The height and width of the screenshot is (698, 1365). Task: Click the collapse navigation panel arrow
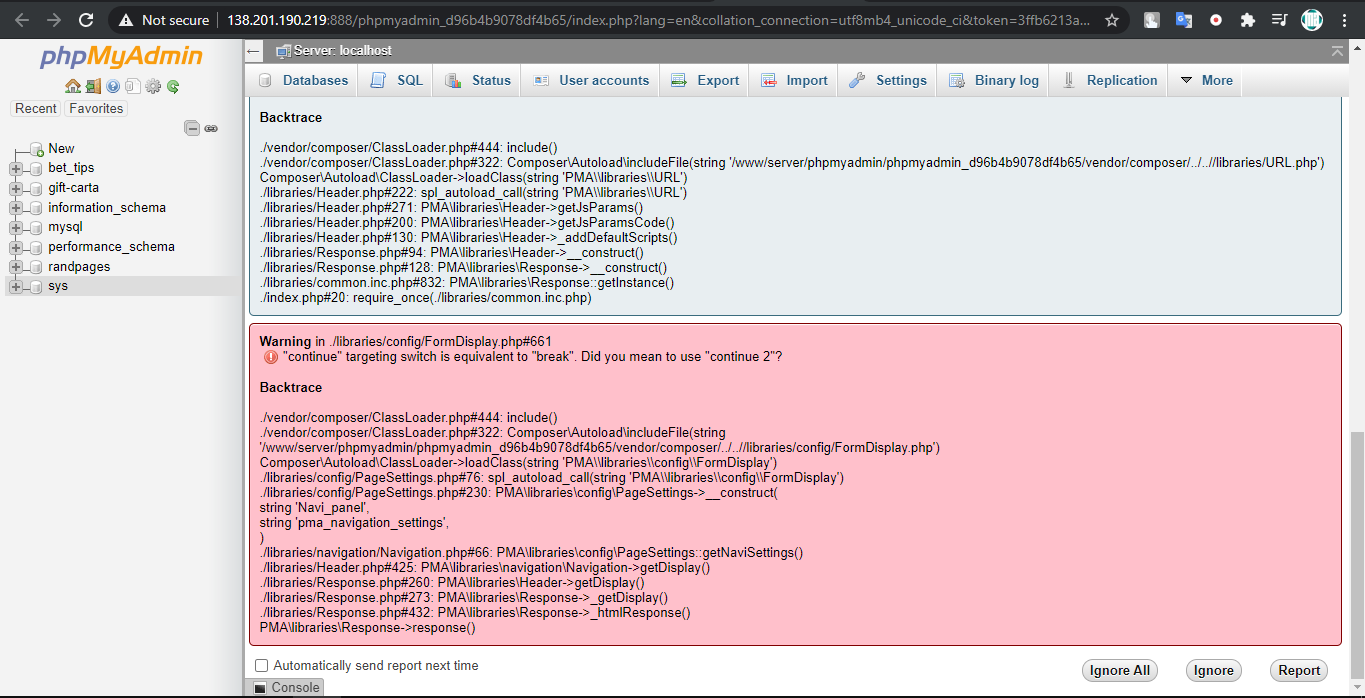(x=253, y=50)
